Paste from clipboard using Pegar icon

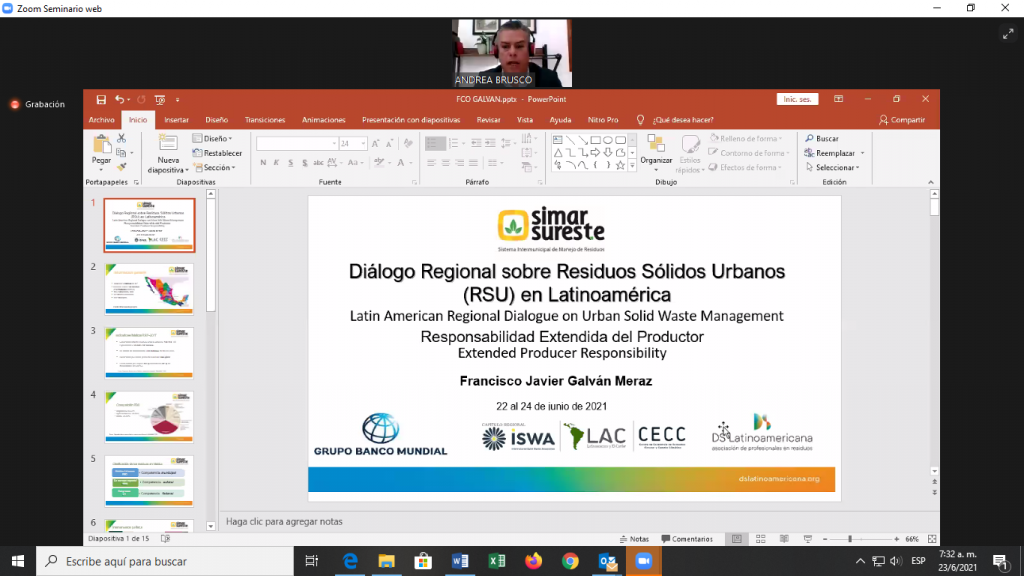click(101, 150)
